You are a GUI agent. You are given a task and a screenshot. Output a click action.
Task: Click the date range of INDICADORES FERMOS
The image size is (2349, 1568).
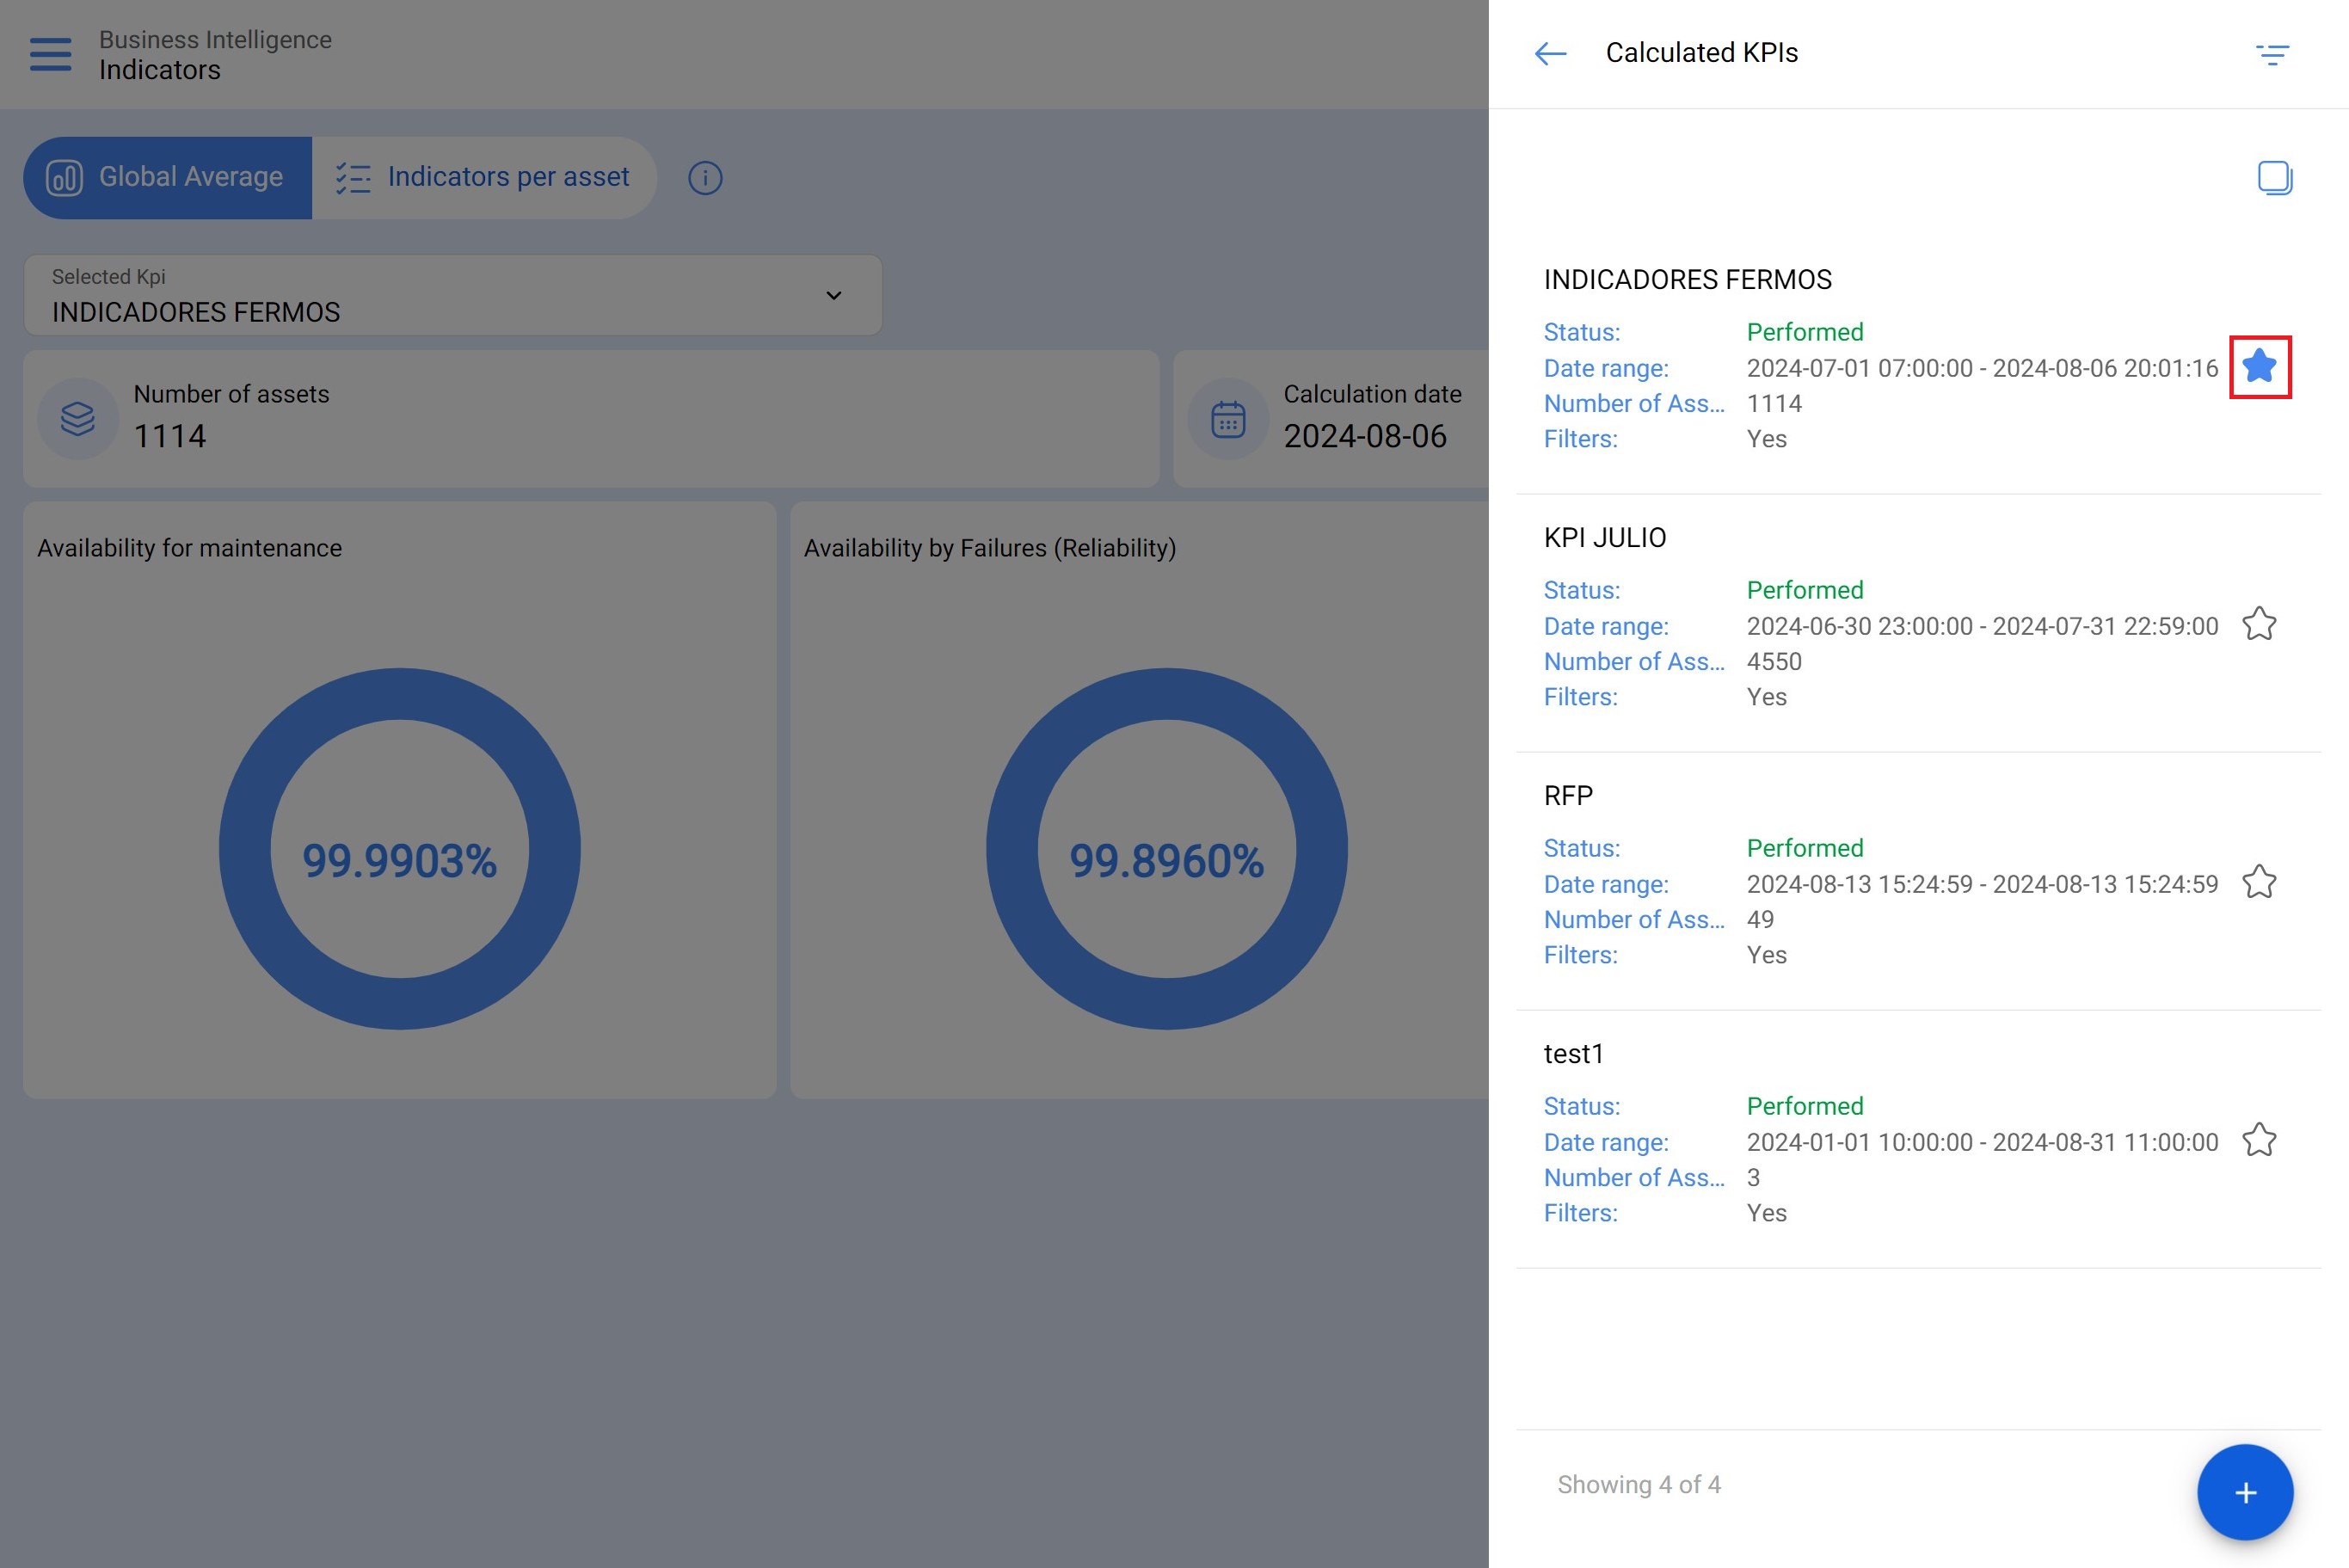pyautogui.click(x=1982, y=369)
